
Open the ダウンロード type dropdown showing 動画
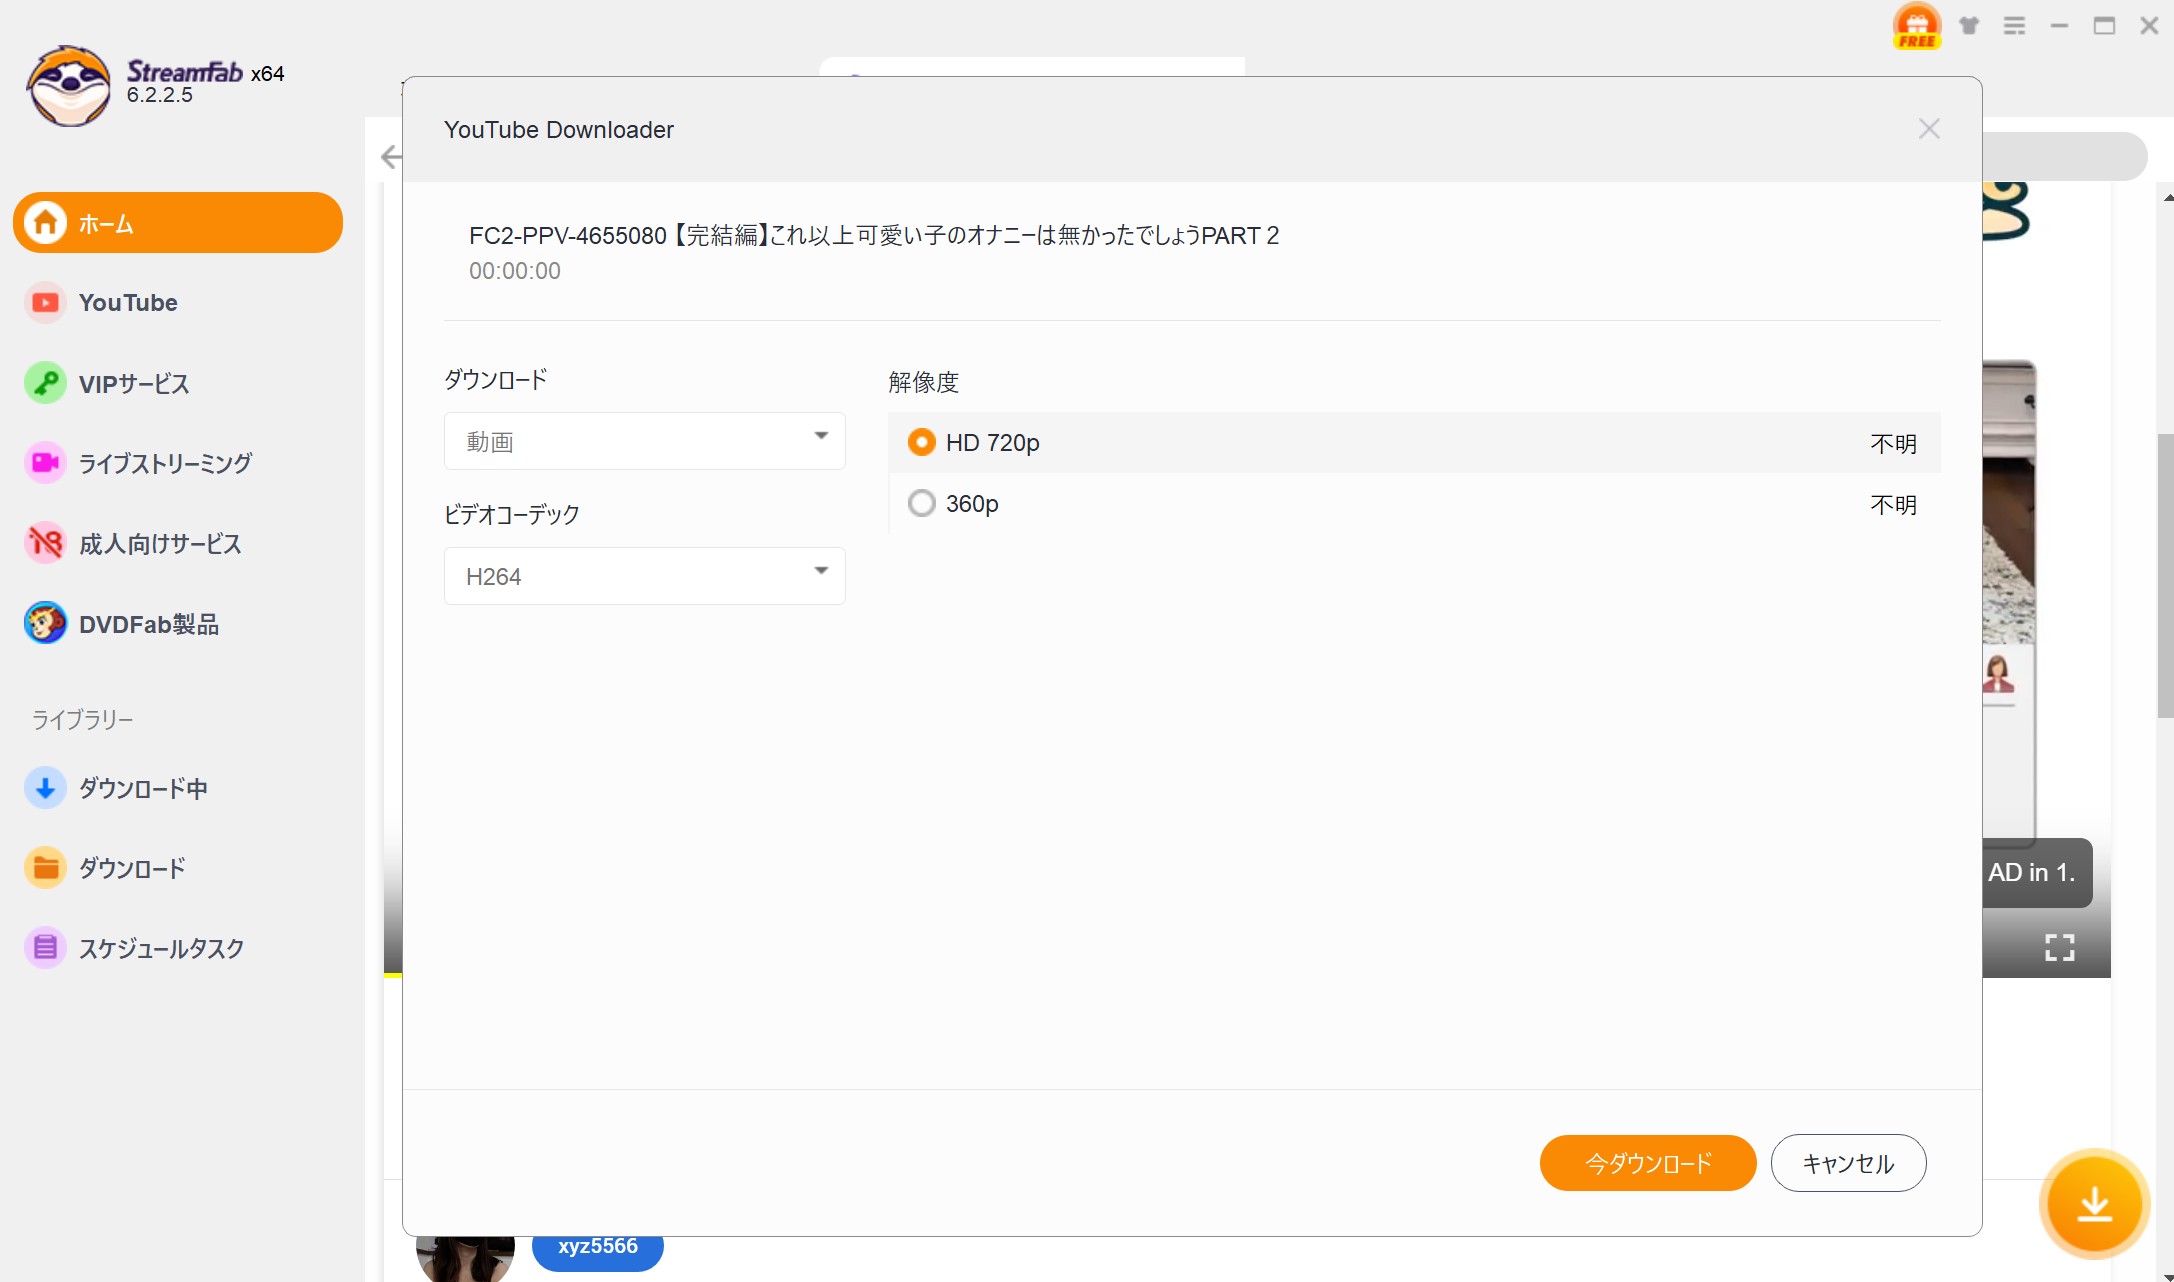(x=644, y=440)
